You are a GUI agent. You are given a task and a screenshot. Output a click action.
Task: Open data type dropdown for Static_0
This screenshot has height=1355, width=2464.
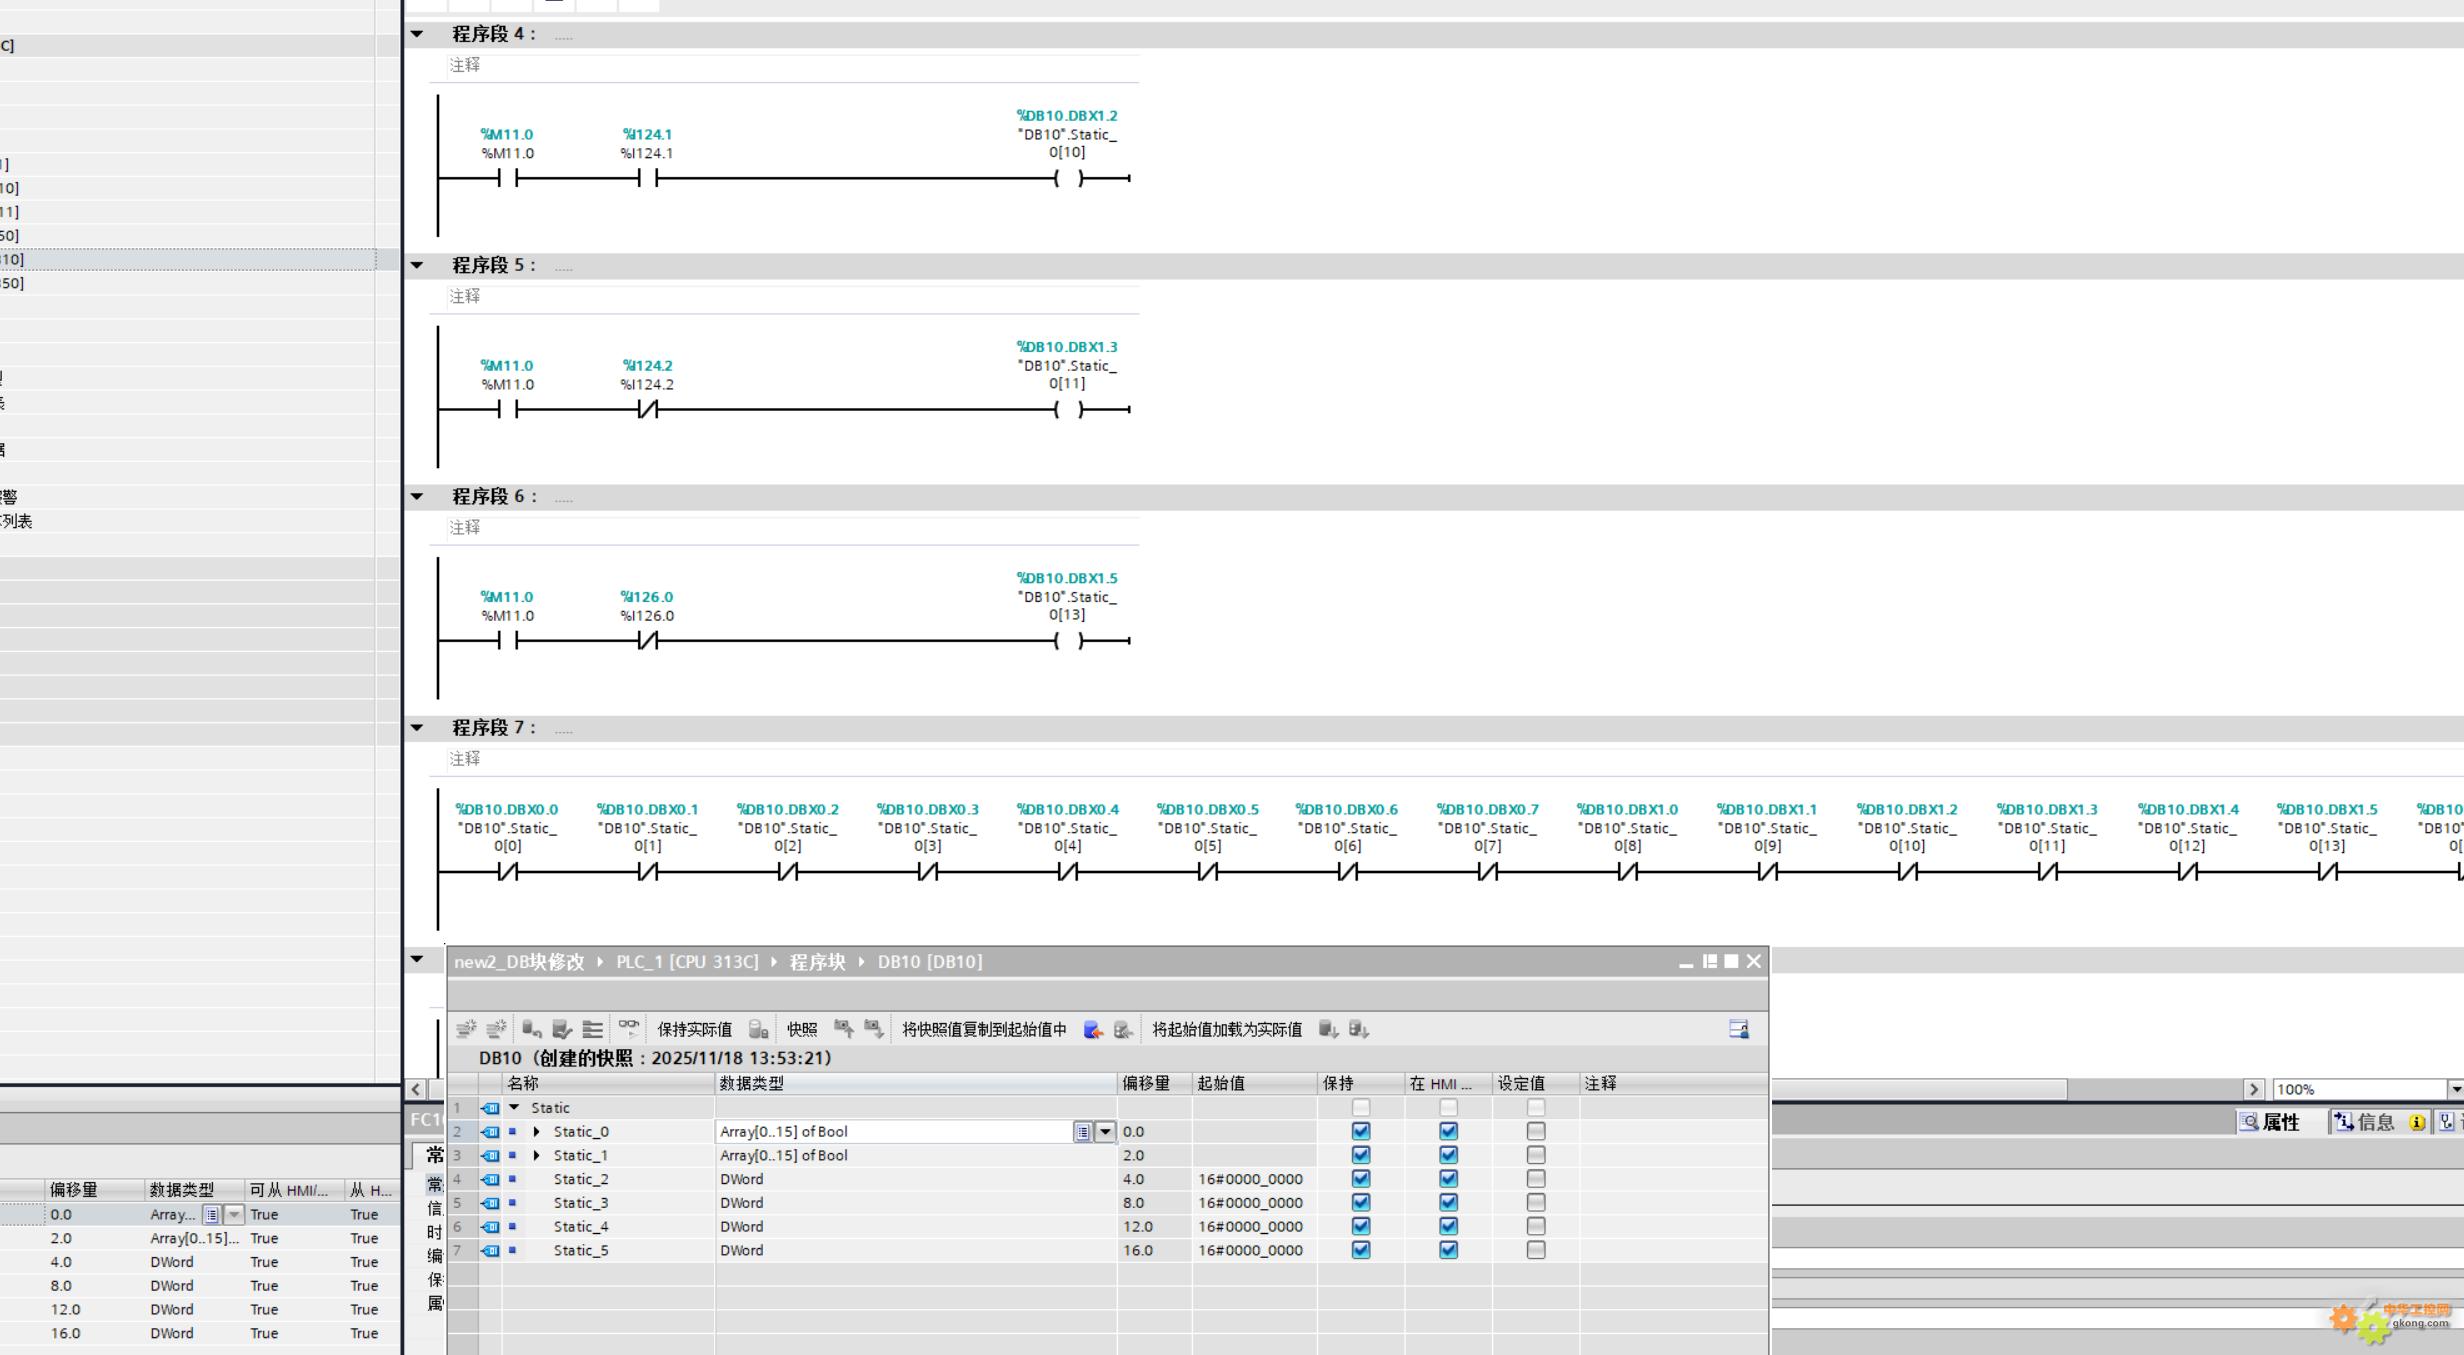[1105, 1132]
